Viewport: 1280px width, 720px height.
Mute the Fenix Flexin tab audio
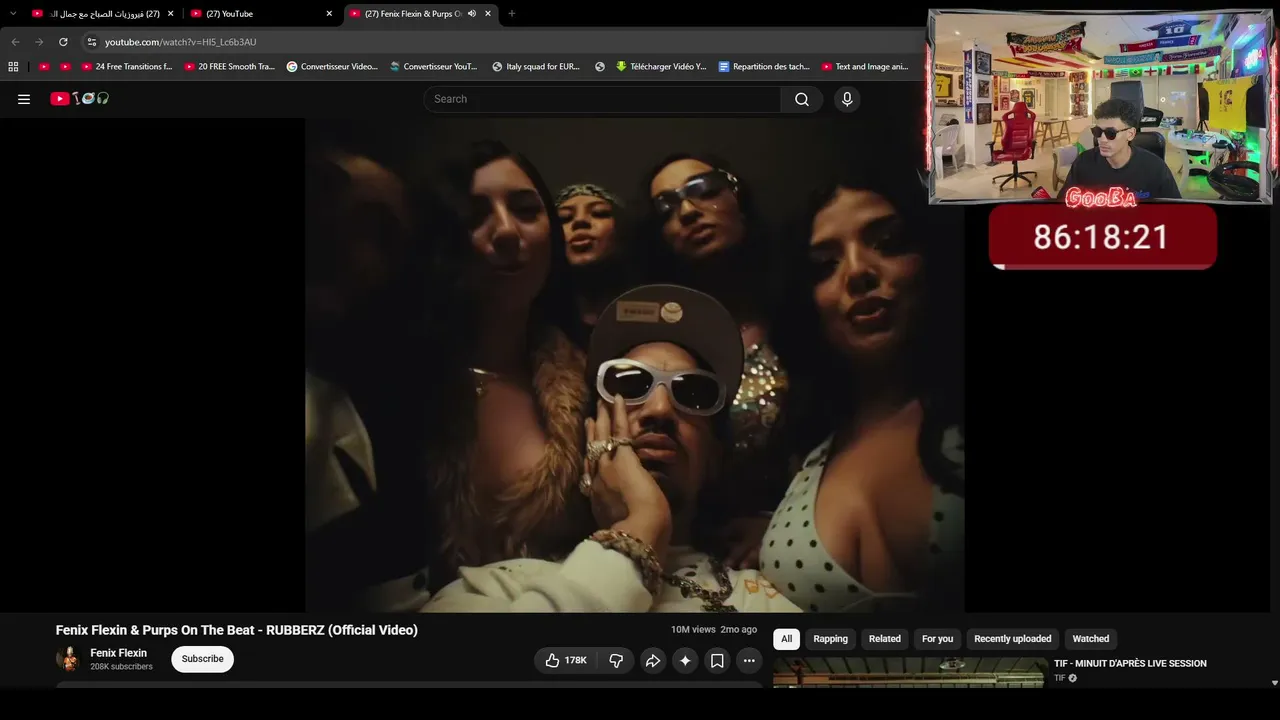click(x=471, y=14)
